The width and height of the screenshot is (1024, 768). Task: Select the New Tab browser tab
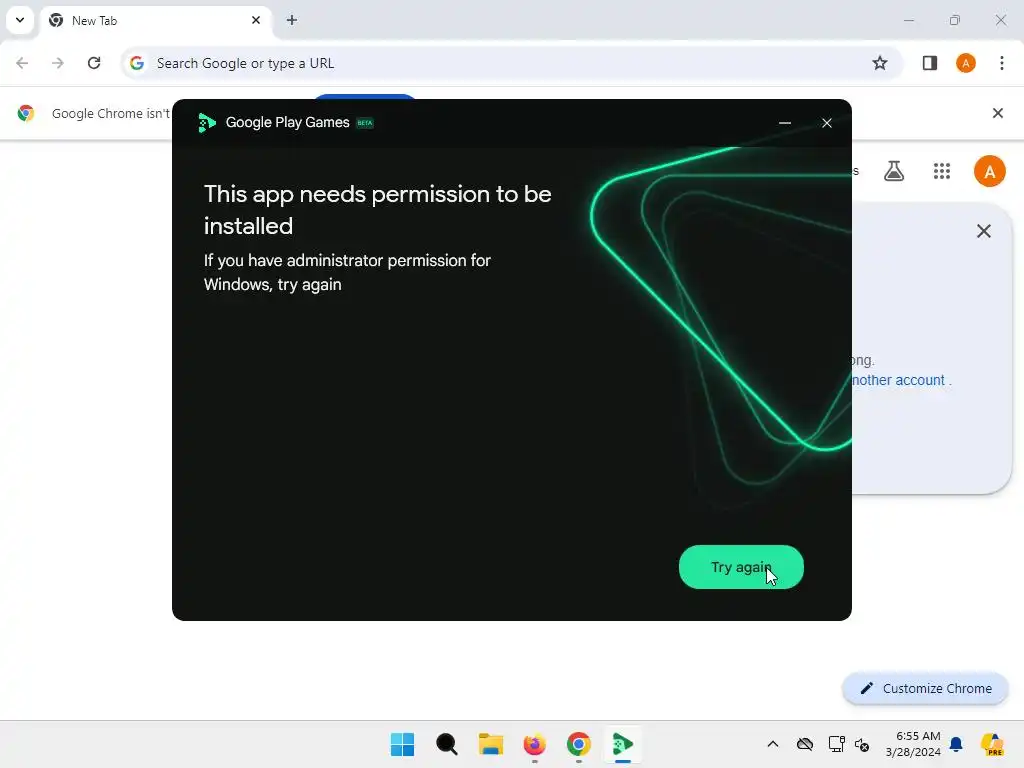(x=155, y=20)
